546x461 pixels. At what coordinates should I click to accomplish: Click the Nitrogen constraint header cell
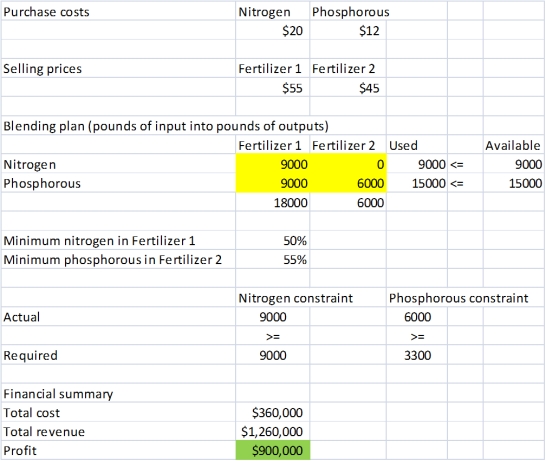[x=295, y=298]
